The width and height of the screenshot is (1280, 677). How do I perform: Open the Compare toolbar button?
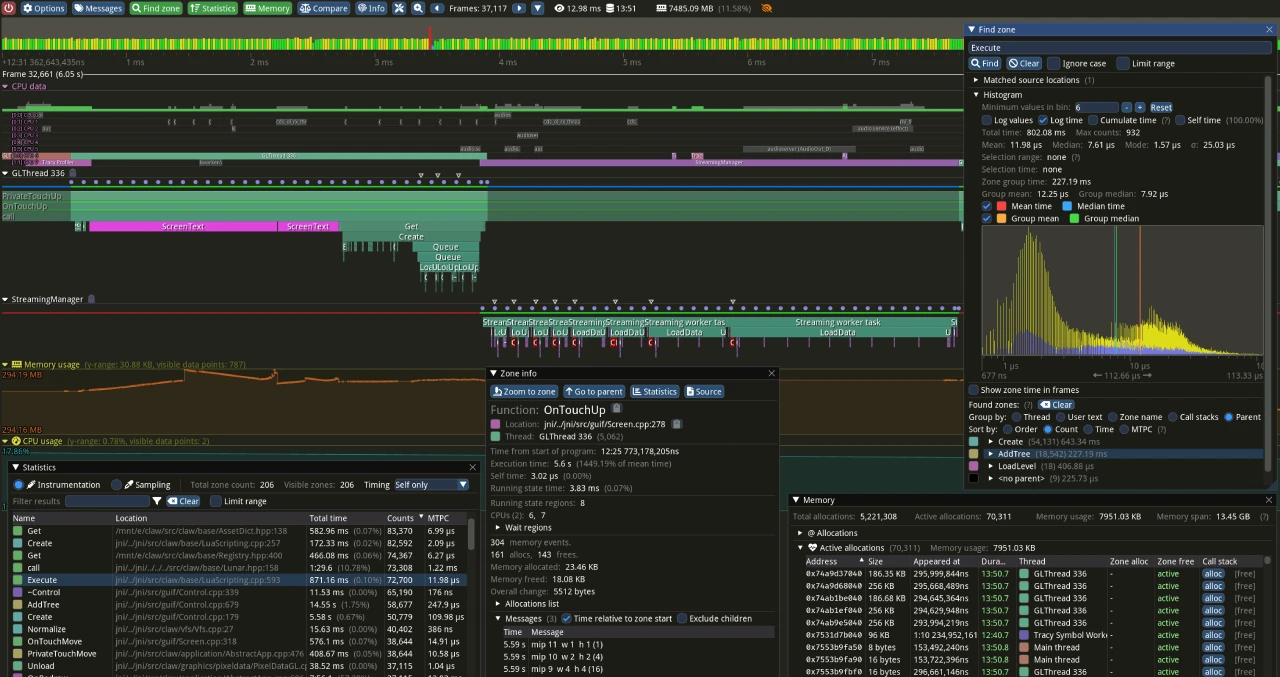(x=324, y=8)
